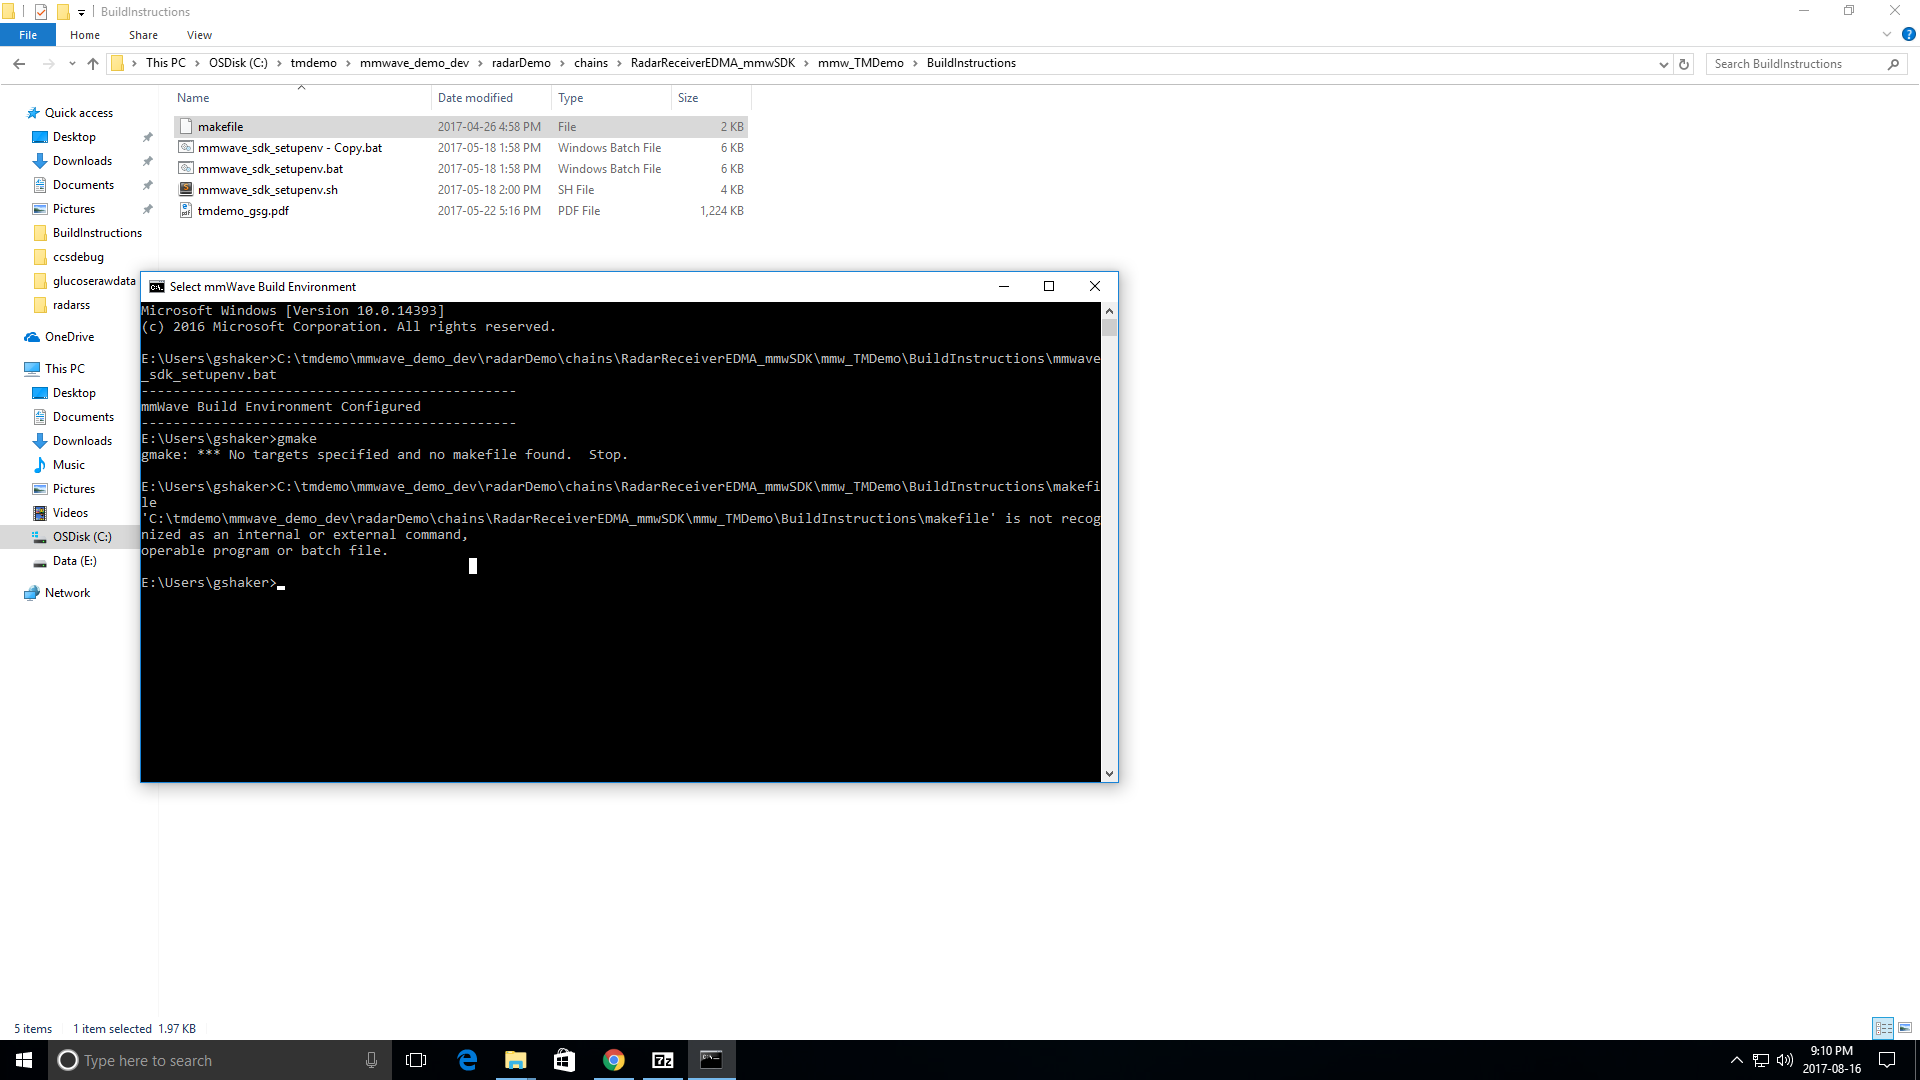Open the View ribbon tab
The image size is (1920, 1080).
199,35
